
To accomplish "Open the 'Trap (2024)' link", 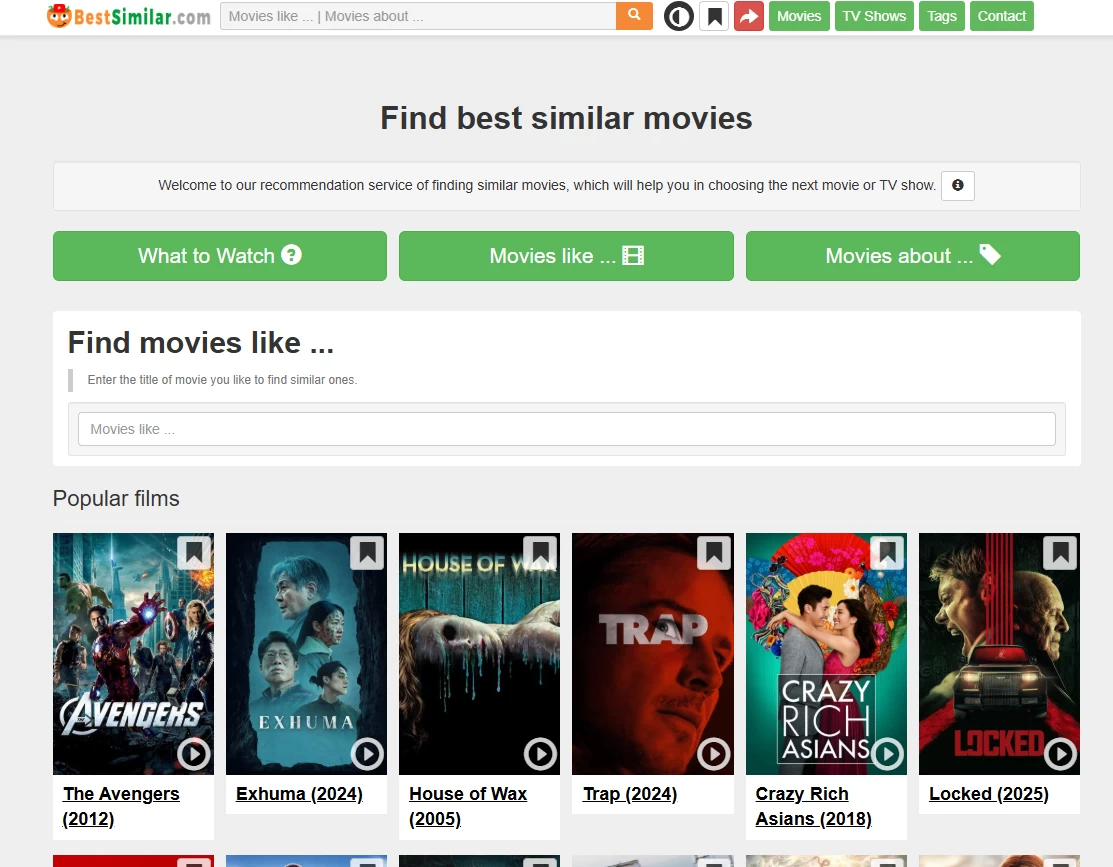I will pyautogui.click(x=629, y=793).
